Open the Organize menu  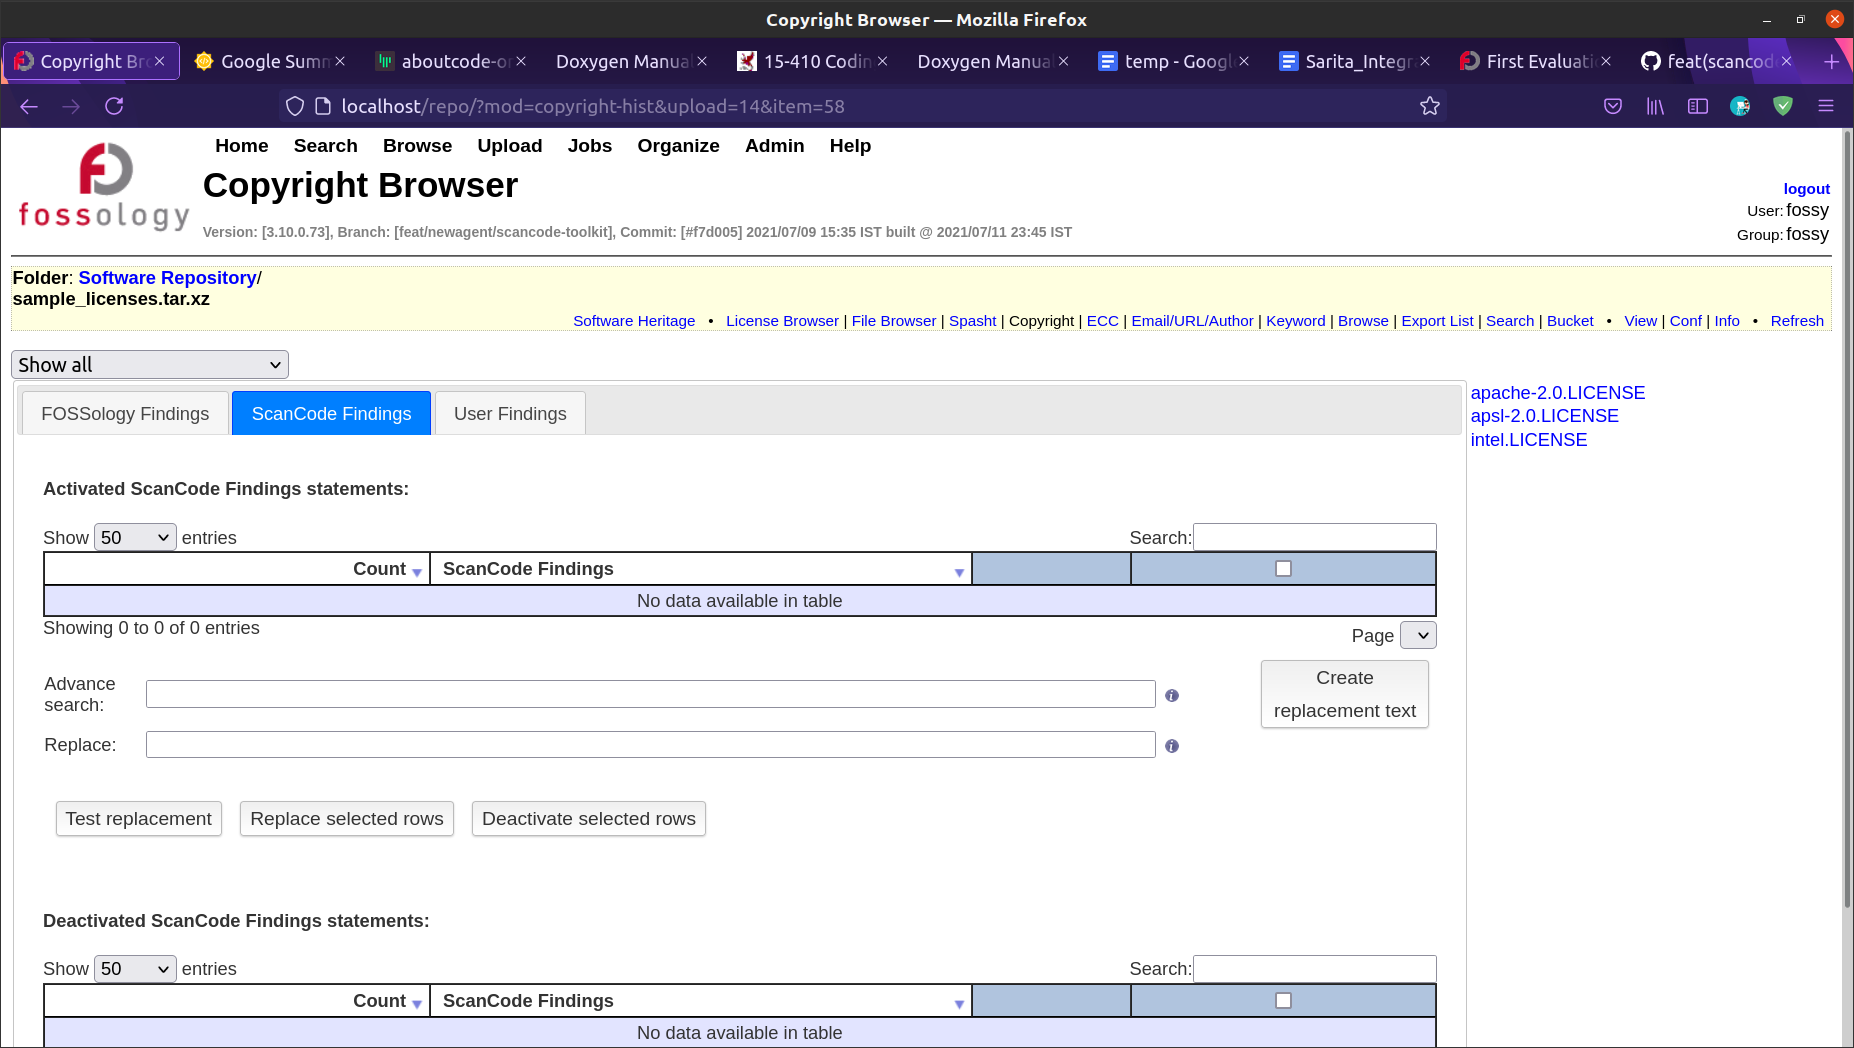pos(678,146)
